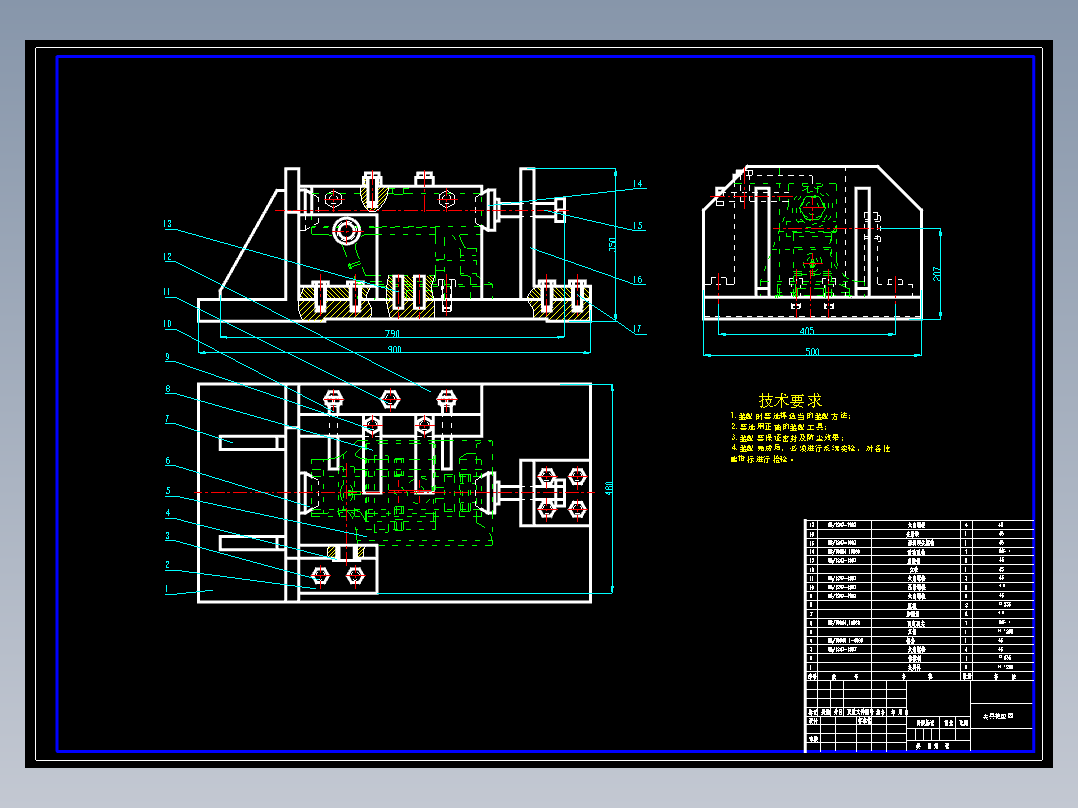Click part balloon number '14'

tap(637, 184)
